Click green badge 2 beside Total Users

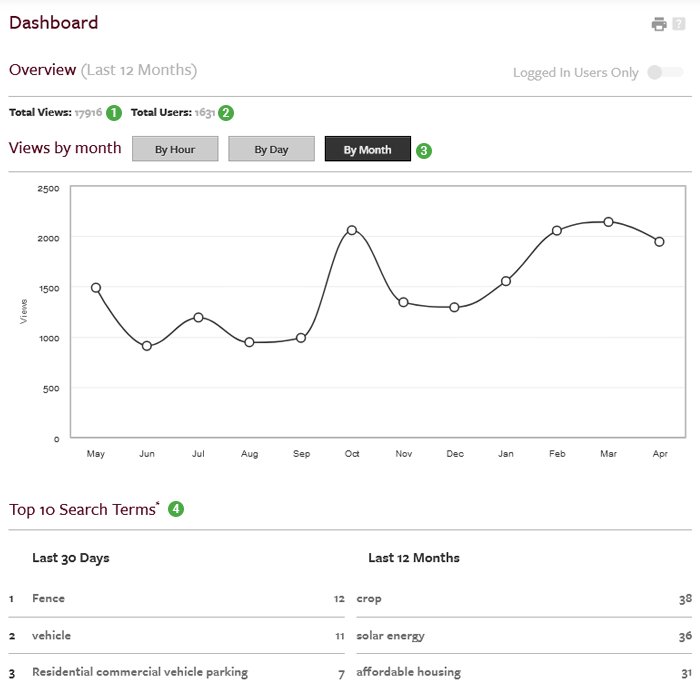[x=226, y=113]
